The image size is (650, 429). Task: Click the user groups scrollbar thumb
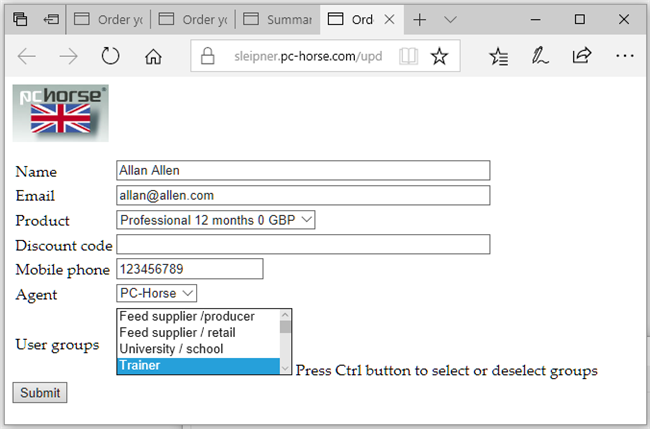pos(285,327)
